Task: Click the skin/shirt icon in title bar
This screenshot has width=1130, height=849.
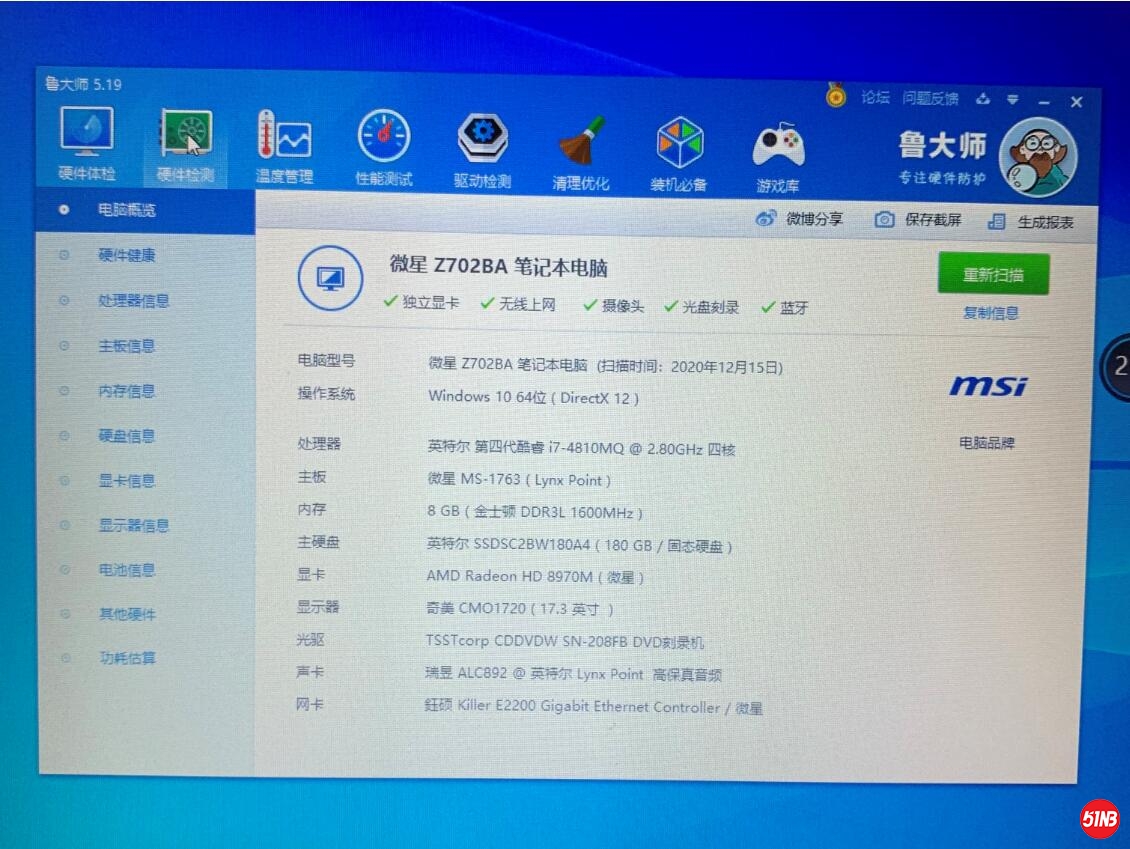Action: (x=983, y=99)
